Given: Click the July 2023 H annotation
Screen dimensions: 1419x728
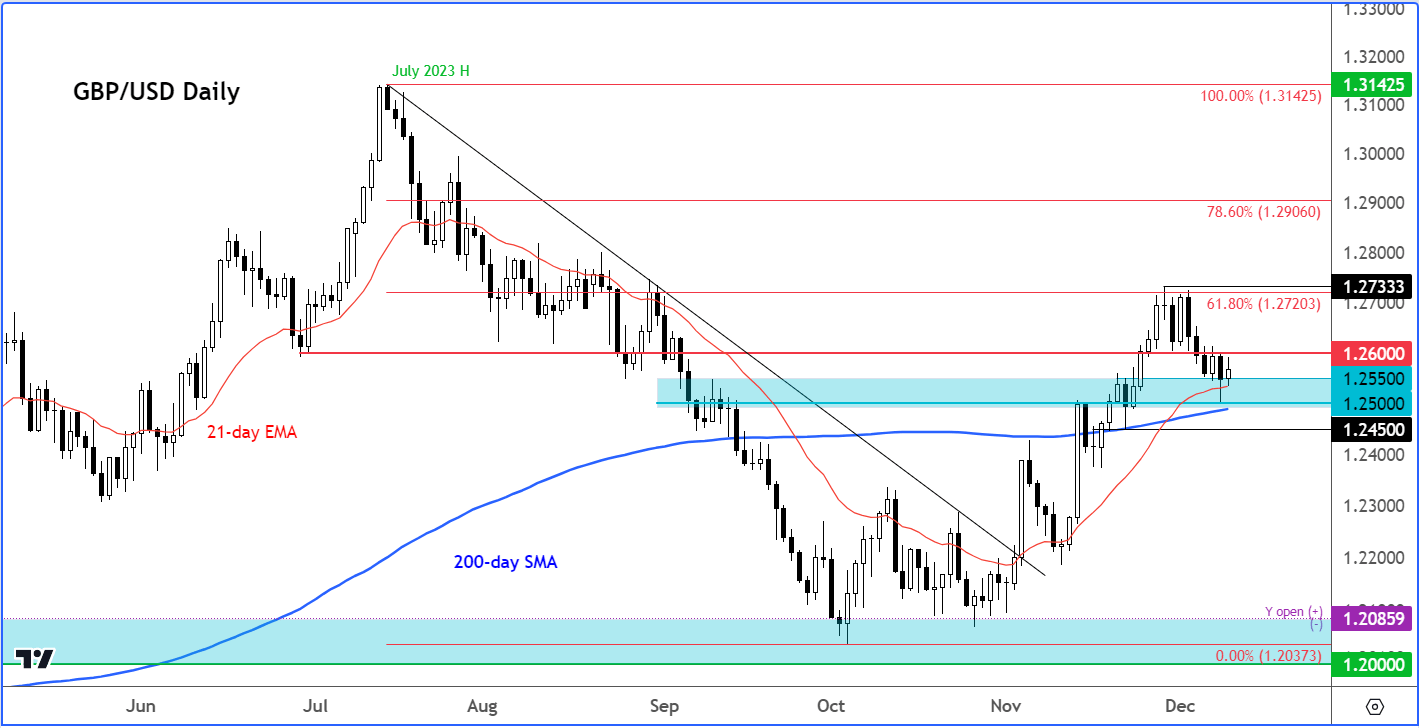Looking at the screenshot, I should [430, 71].
